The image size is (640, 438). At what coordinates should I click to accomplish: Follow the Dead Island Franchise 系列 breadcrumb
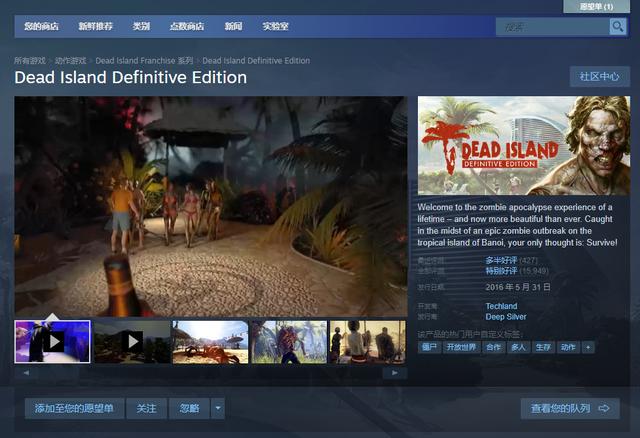[144, 61]
